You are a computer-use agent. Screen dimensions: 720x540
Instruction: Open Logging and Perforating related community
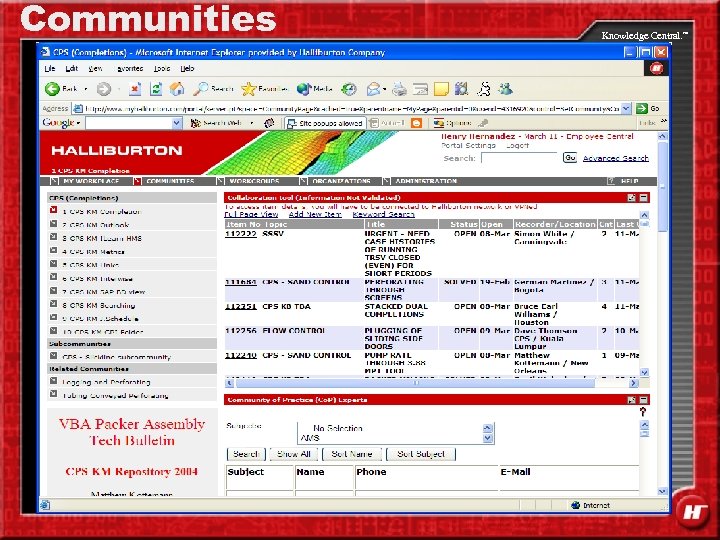[x=106, y=382]
